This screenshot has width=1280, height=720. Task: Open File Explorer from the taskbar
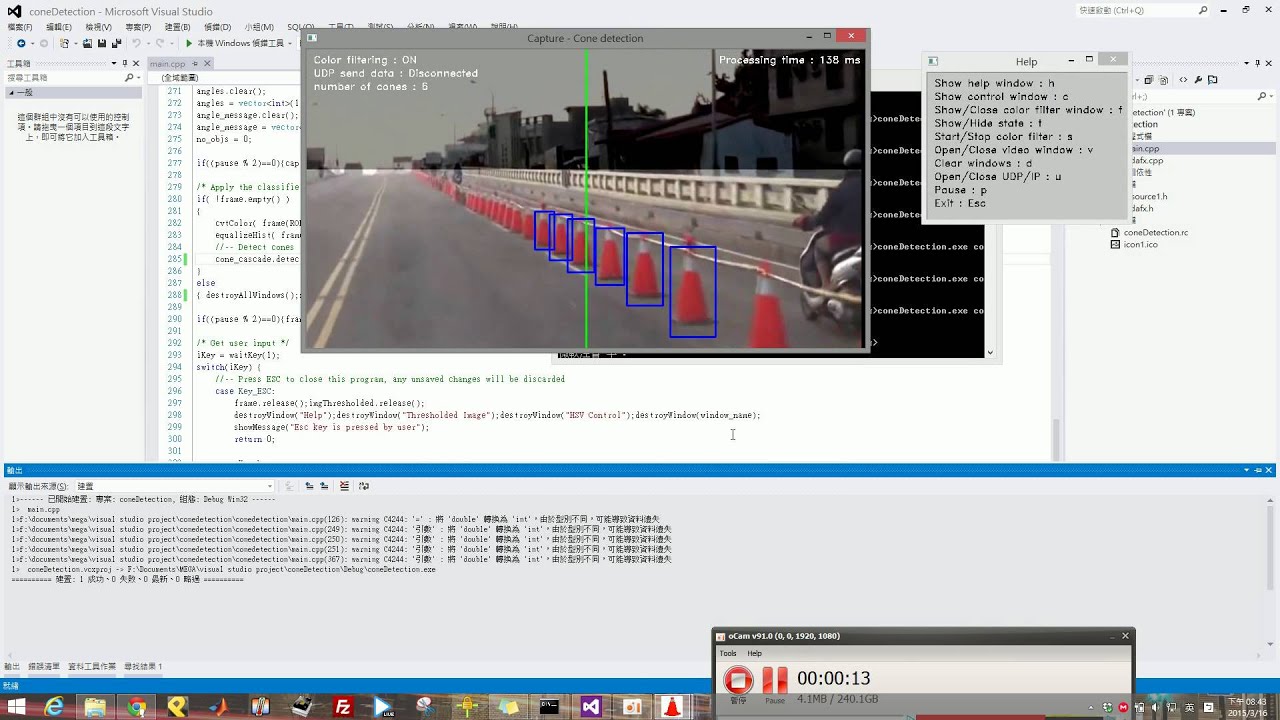[95, 707]
